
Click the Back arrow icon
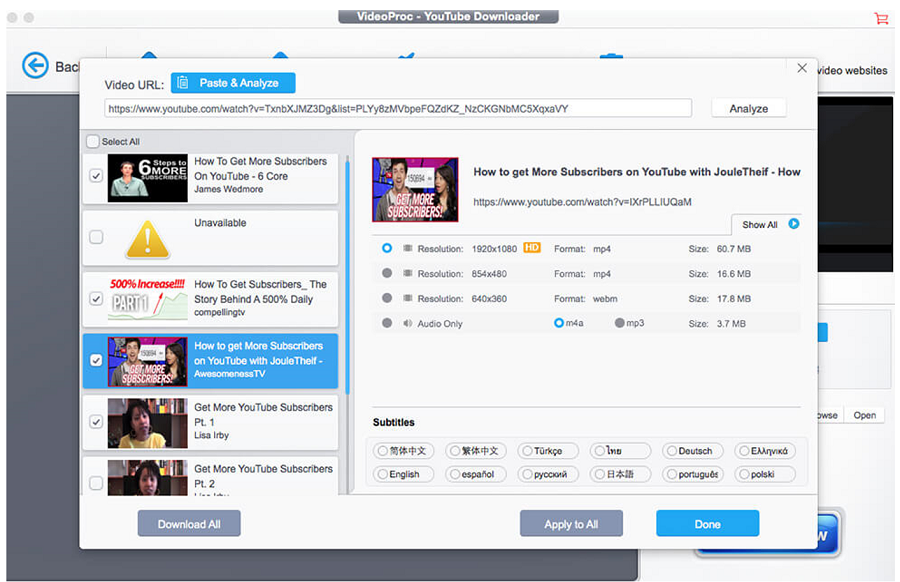(35, 65)
